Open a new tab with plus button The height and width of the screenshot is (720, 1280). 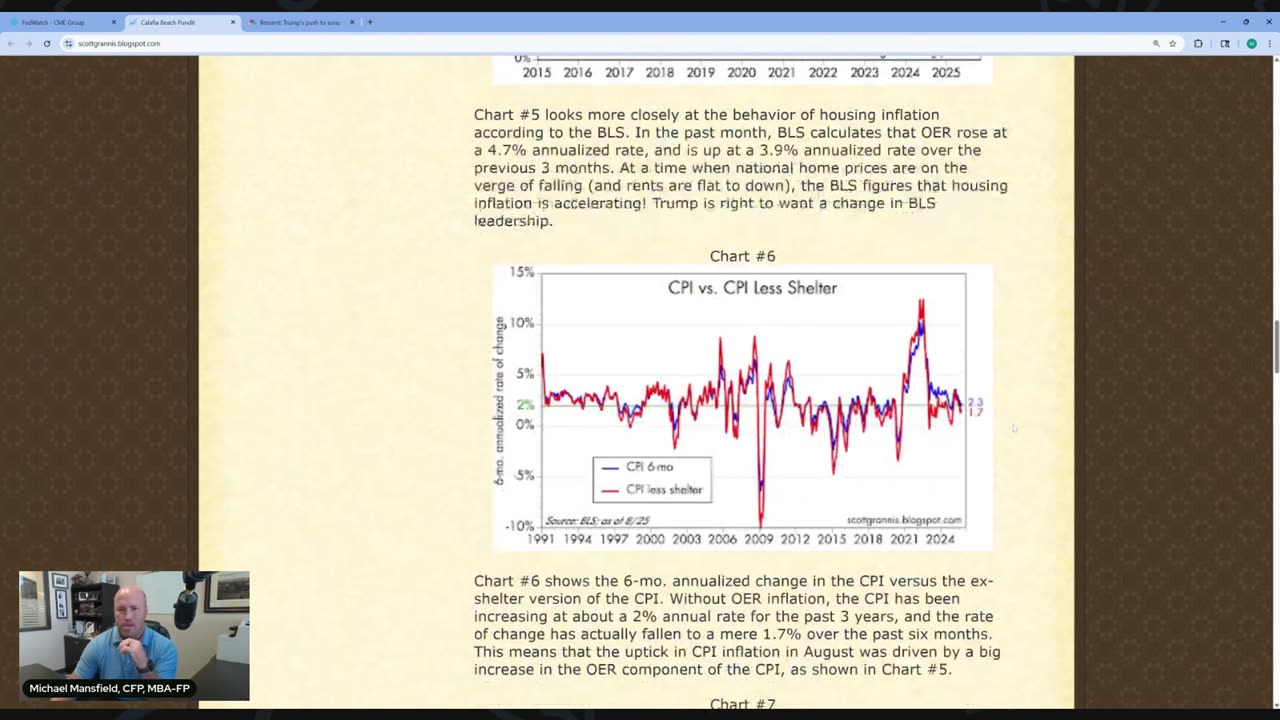370,22
